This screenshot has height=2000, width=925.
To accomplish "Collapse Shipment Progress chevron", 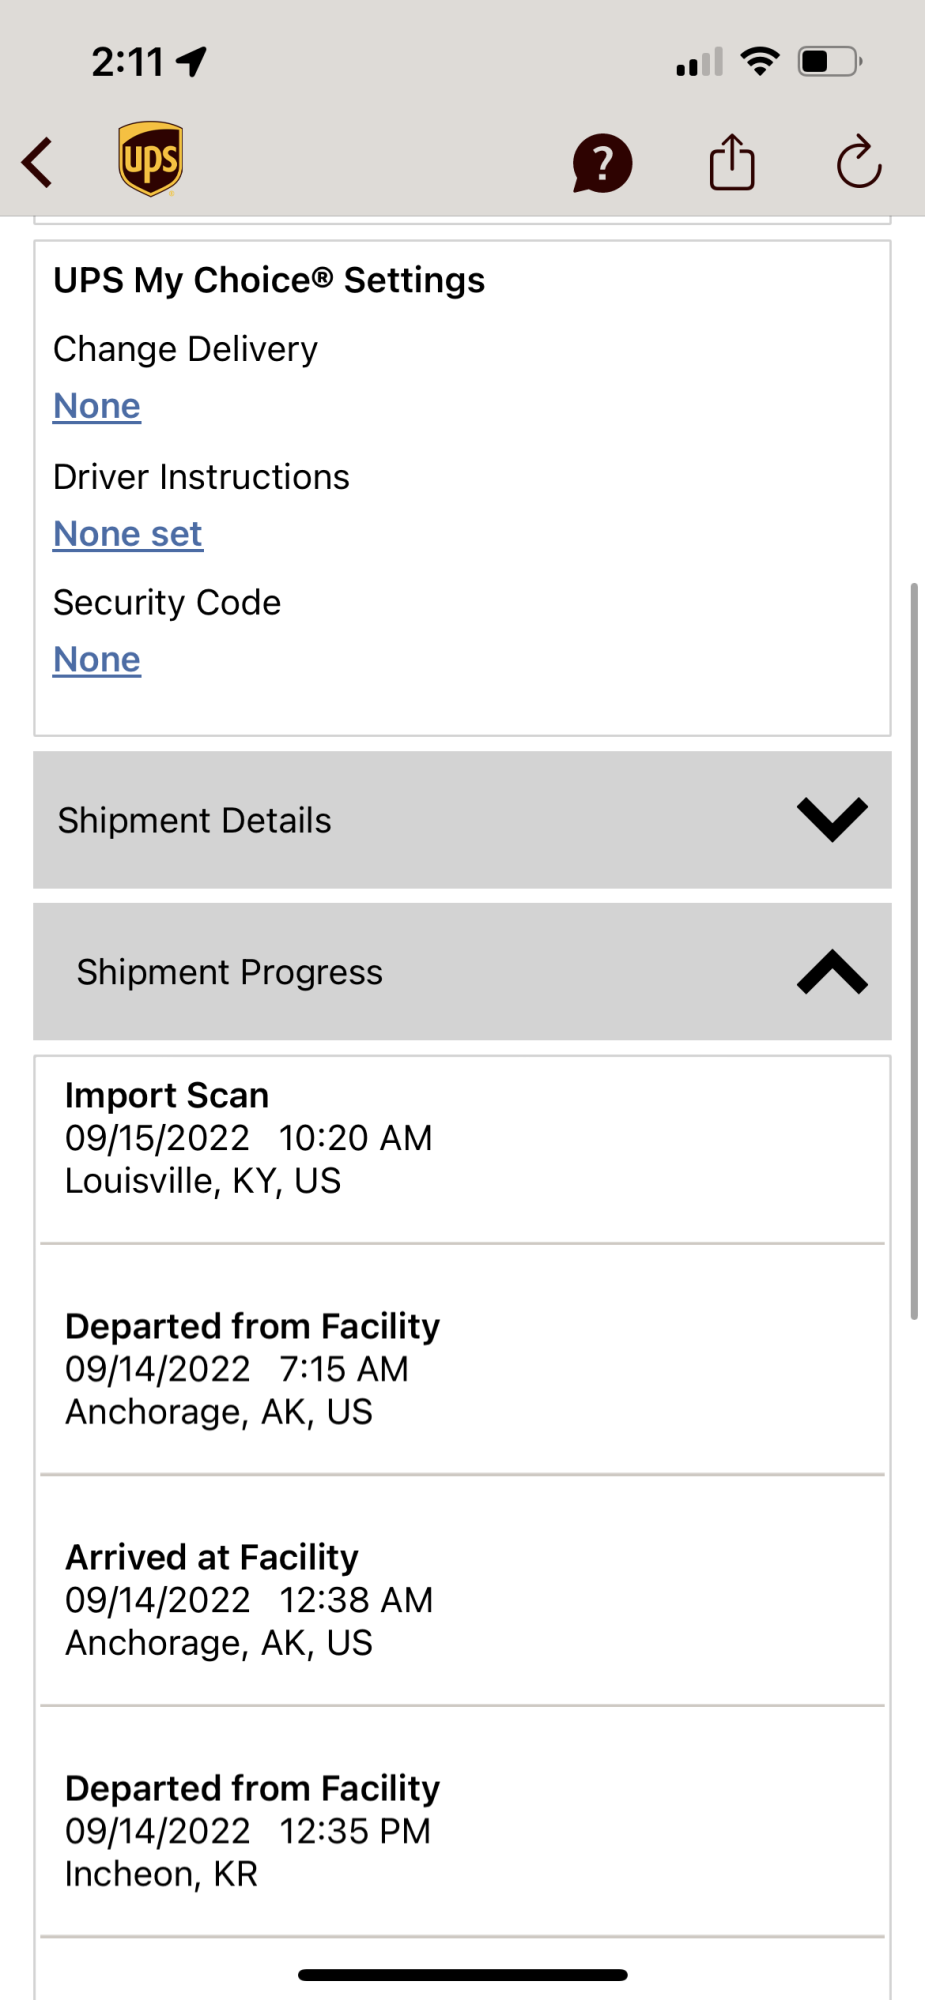I will point(832,972).
